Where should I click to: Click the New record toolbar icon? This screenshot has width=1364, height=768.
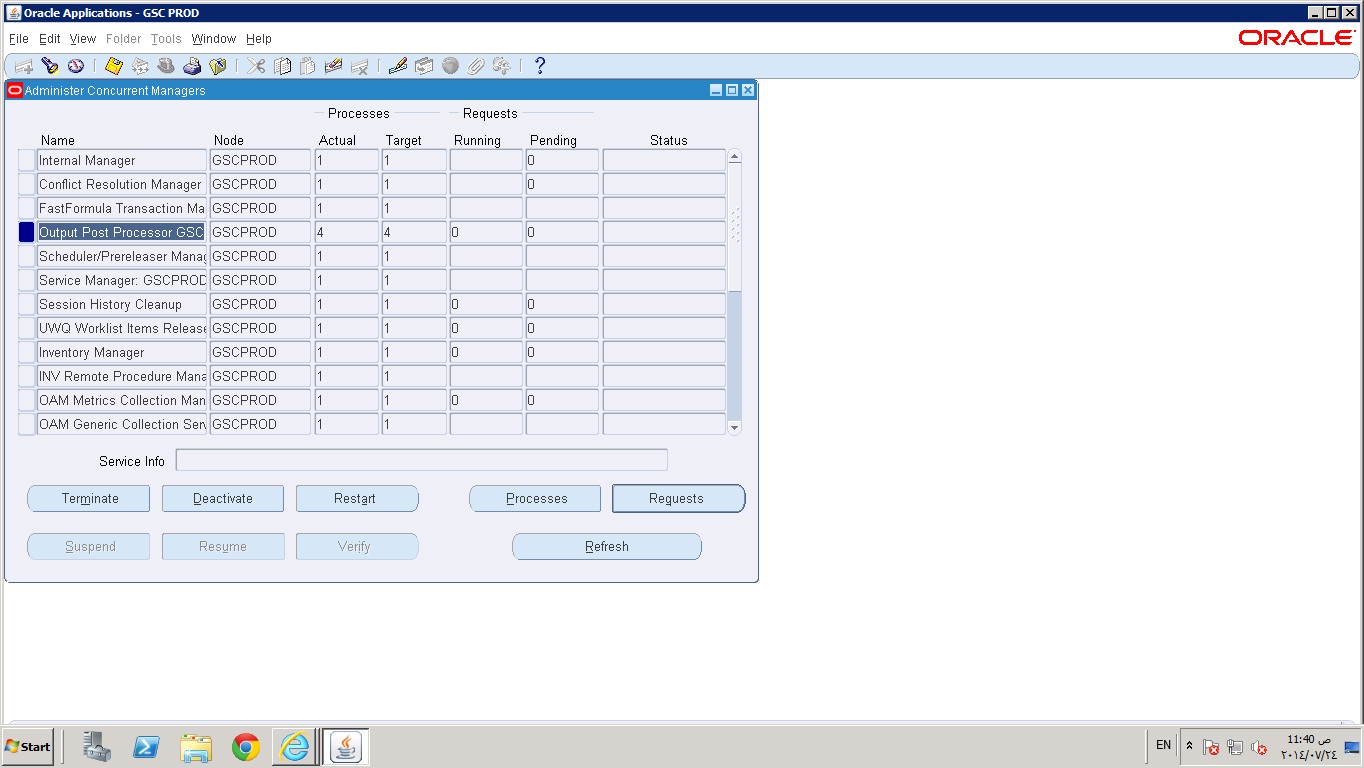point(23,66)
